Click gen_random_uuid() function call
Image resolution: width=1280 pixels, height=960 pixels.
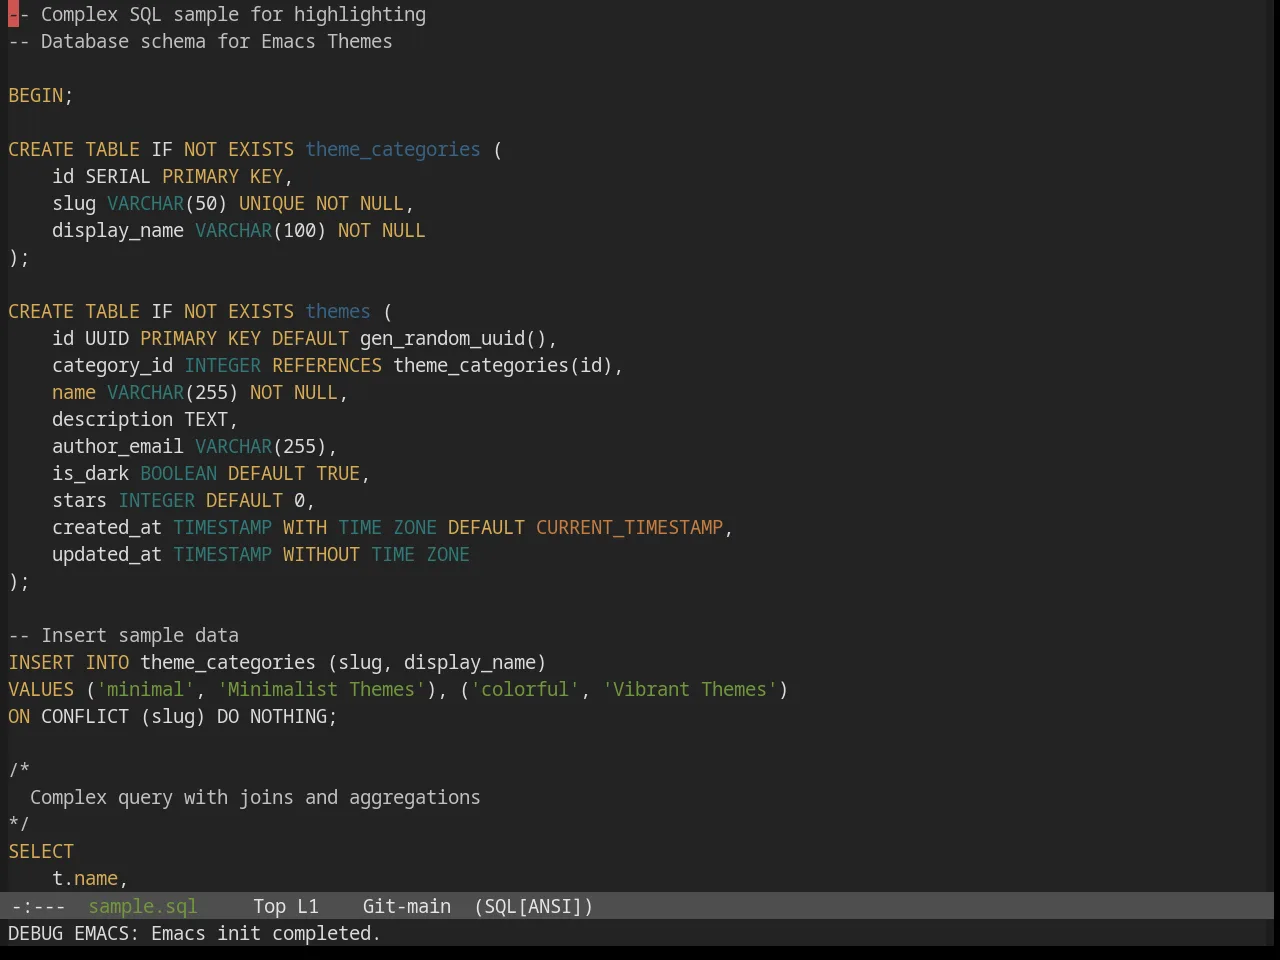point(453,338)
